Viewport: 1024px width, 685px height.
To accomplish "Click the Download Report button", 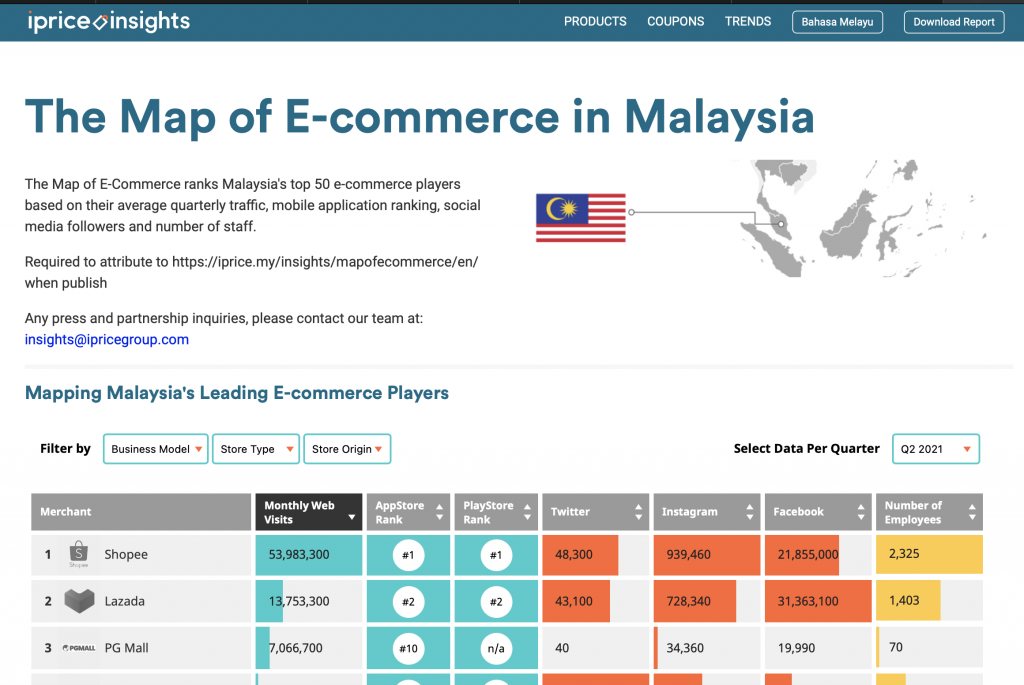I will (954, 22).
